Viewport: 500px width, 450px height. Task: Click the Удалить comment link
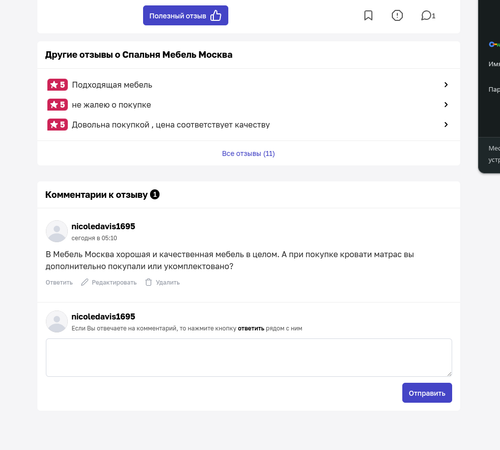click(168, 283)
